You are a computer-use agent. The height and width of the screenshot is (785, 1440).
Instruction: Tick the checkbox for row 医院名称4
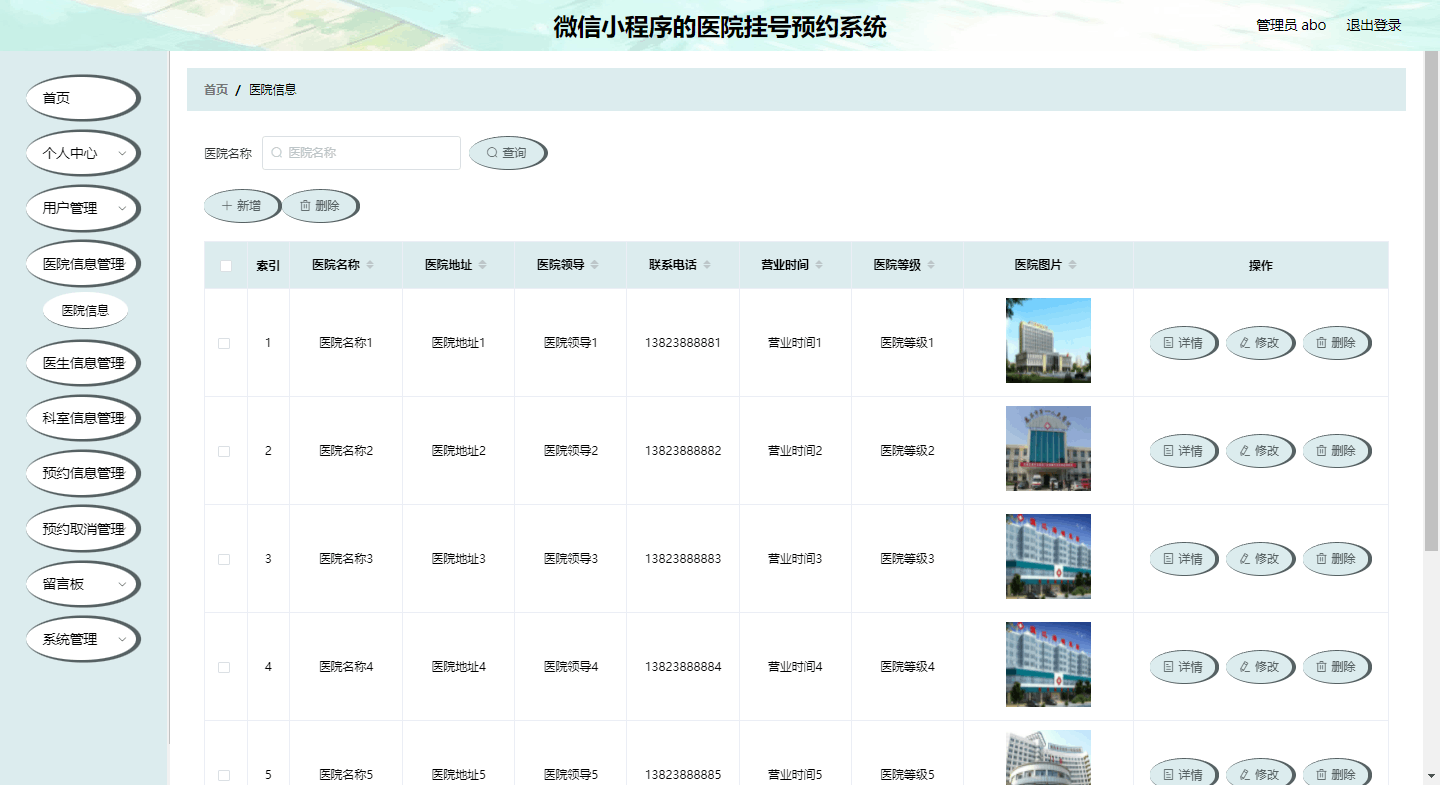click(224, 667)
